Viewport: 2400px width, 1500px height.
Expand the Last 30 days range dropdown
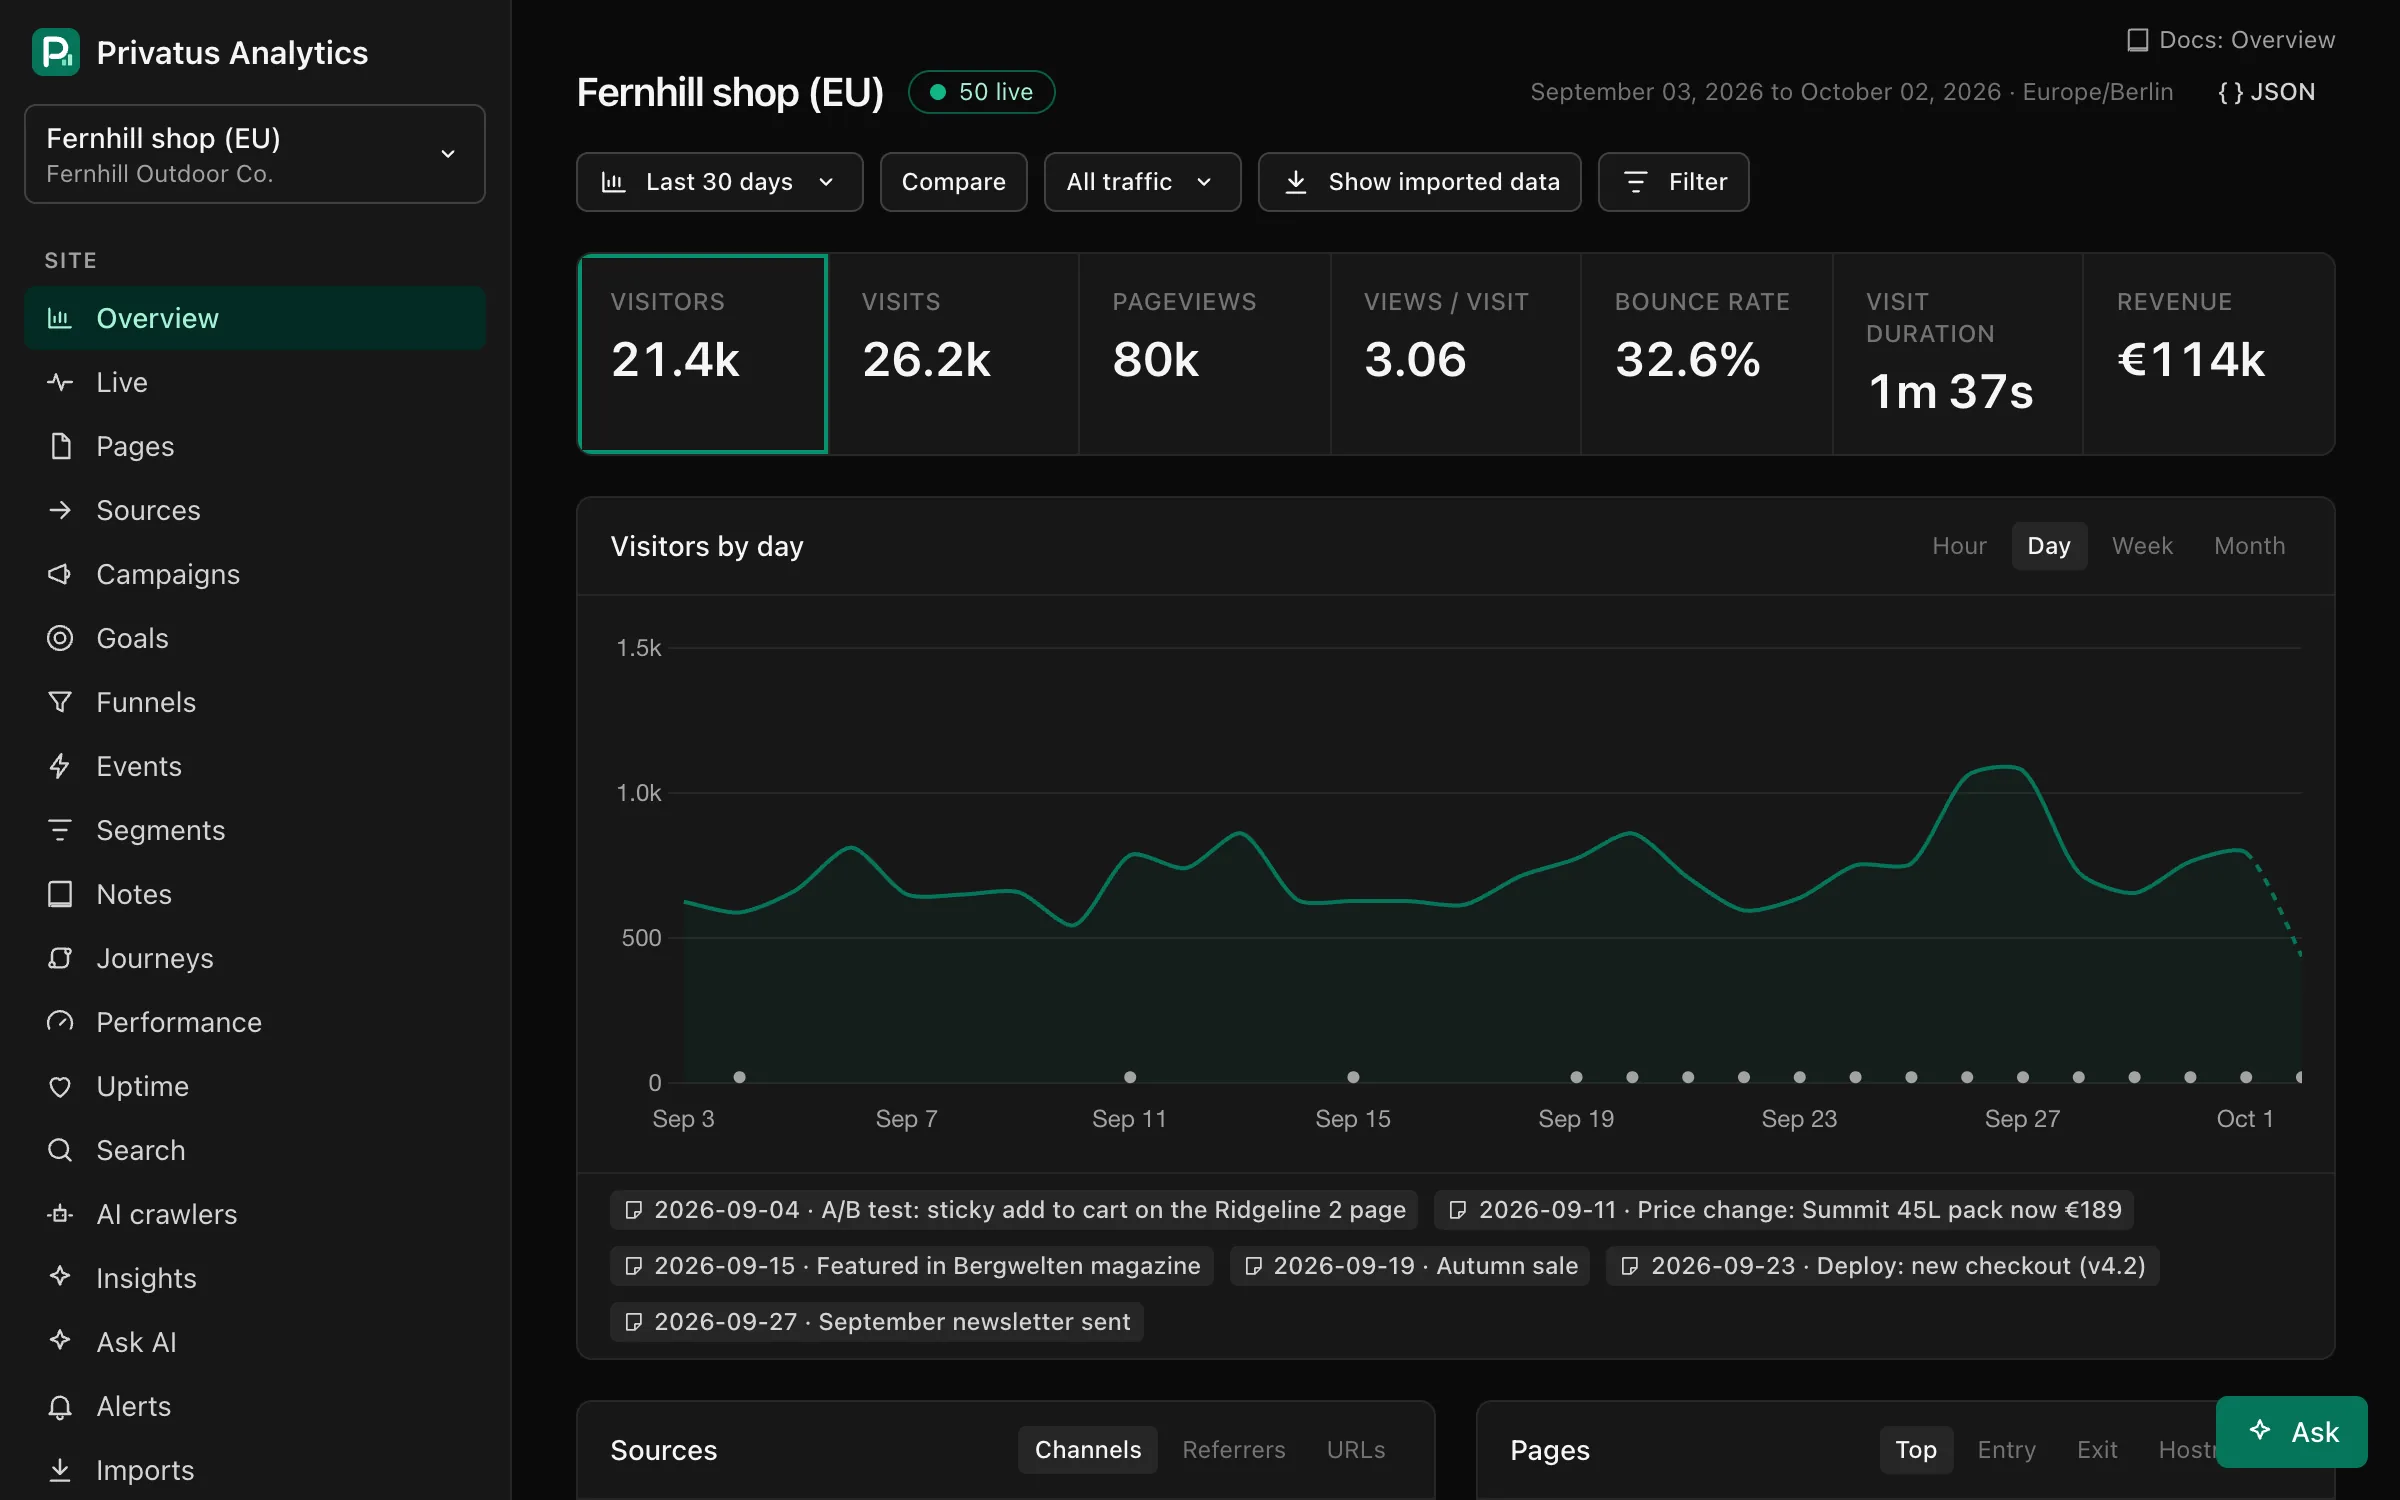pyautogui.click(x=720, y=182)
